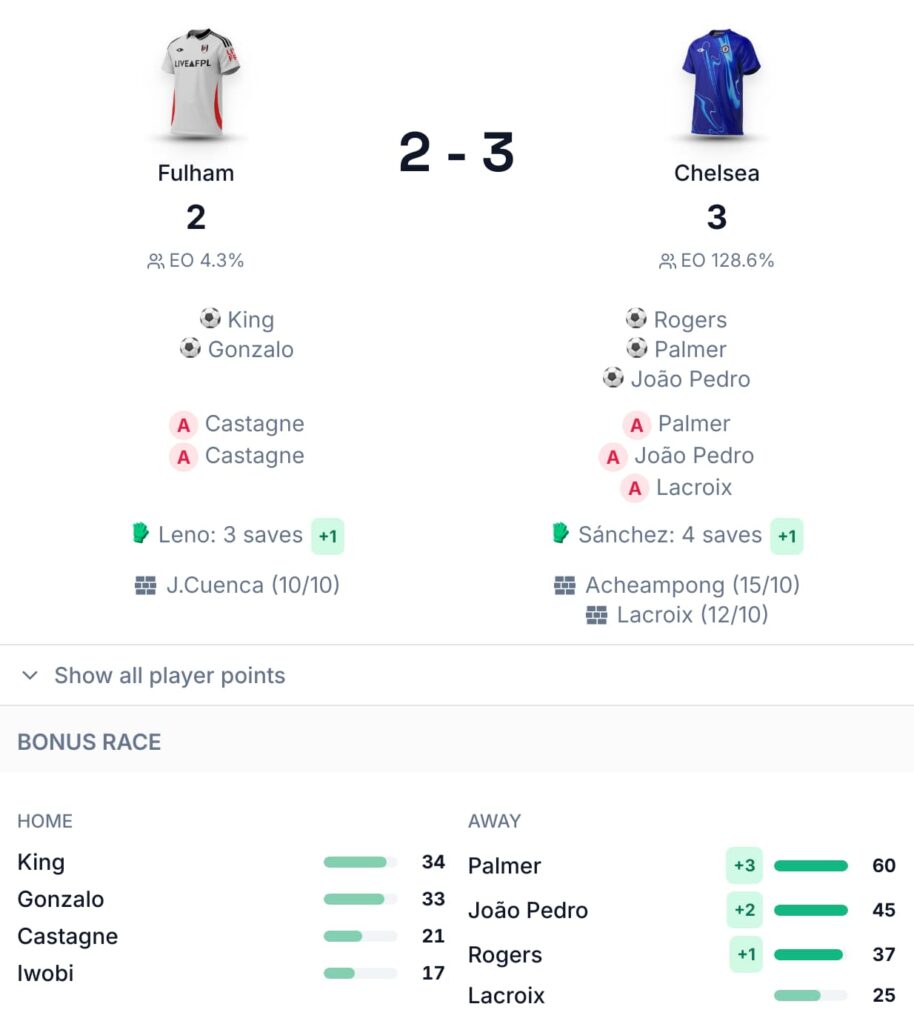Click Gonzalo in home bonus list
The width and height of the screenshot is (914, 1024).
coord(61,899)
